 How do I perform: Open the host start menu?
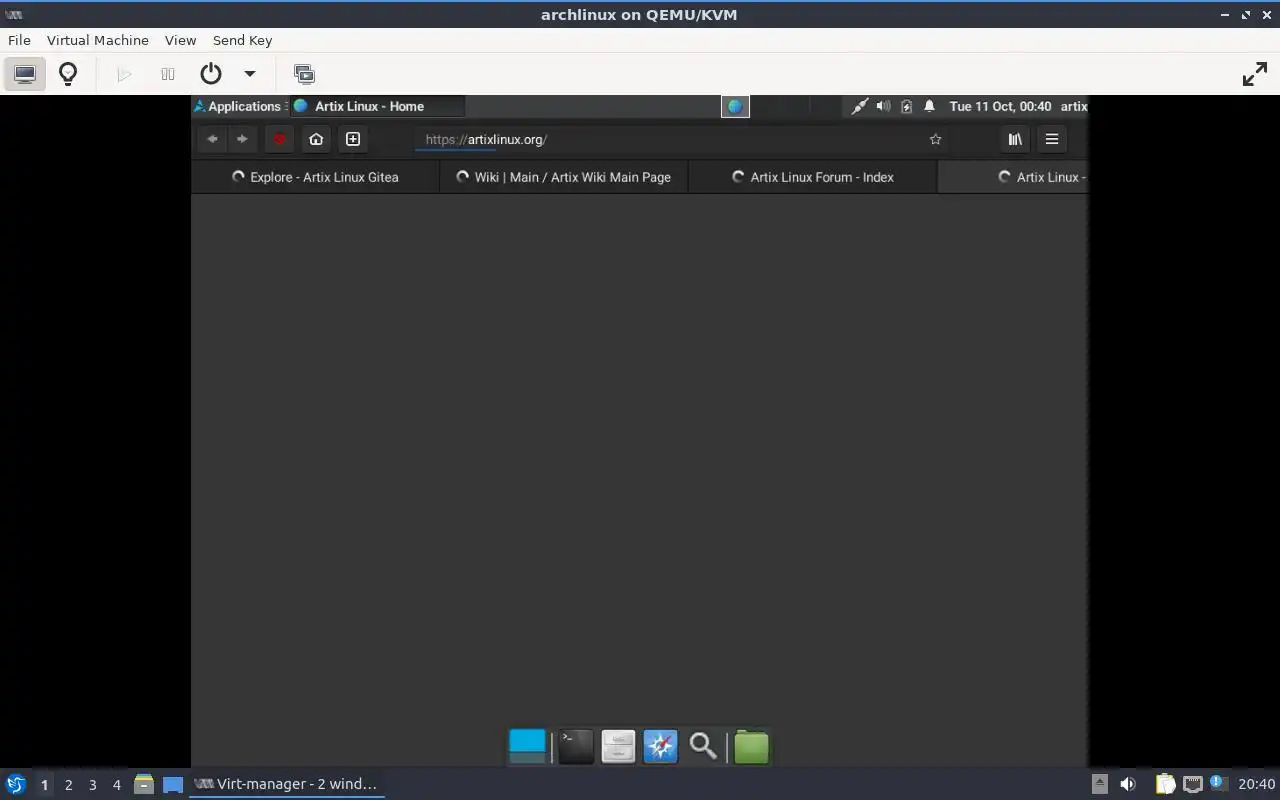pyautogui.click(x=16, y=784)
